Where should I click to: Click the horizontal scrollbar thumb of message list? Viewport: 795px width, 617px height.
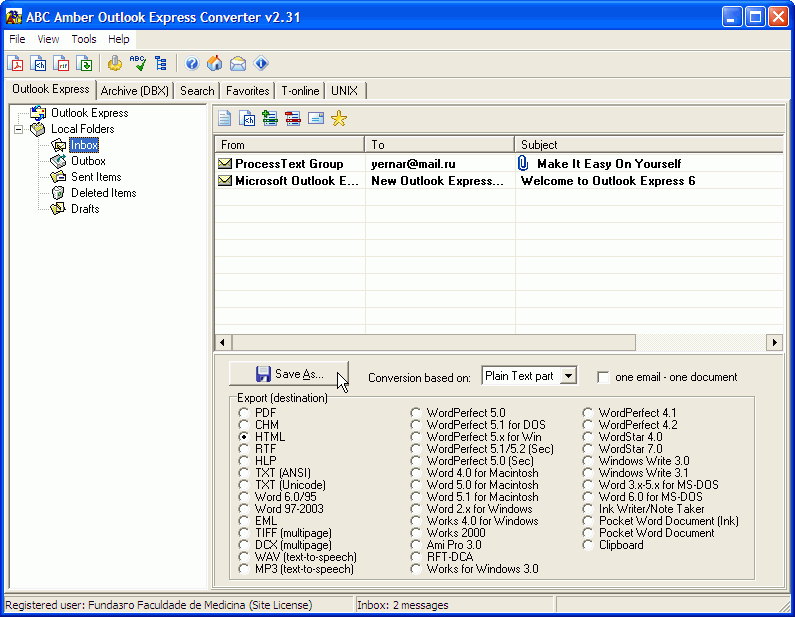pyautogui.click(x=434, y=342)
